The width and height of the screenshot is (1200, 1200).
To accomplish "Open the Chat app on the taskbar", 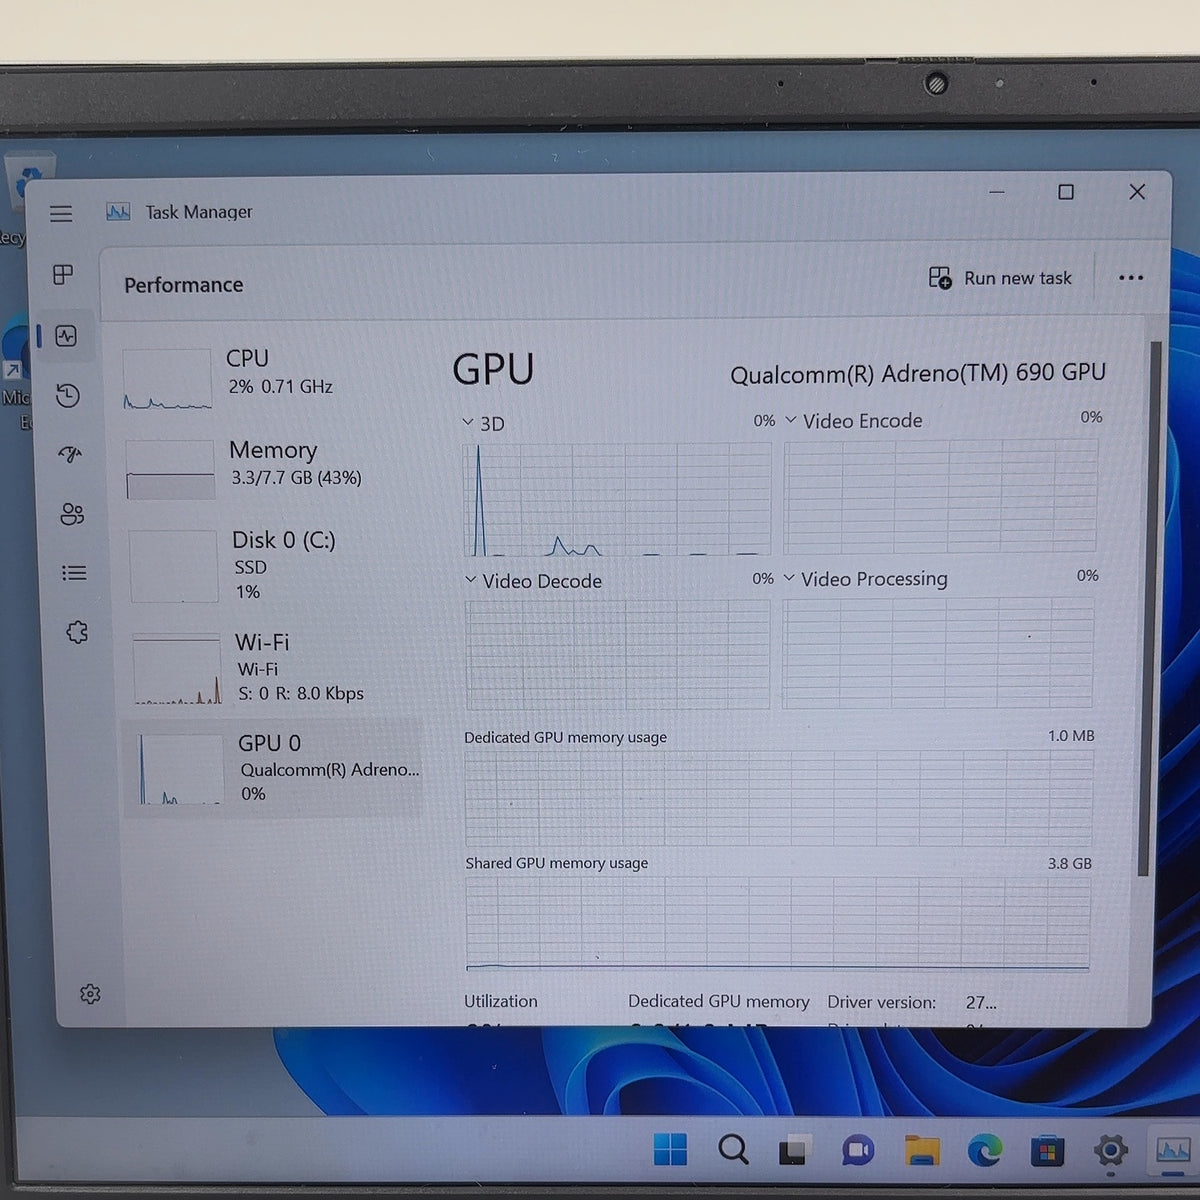I will click(x=858, y=1151).
